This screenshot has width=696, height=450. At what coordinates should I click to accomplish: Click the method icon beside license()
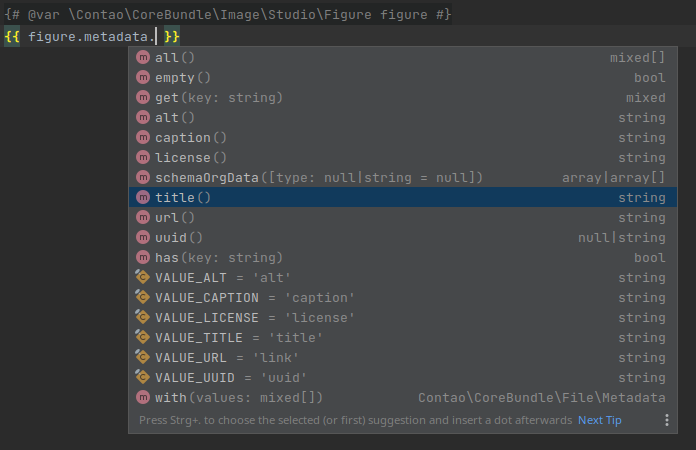(x=143, y=158)
